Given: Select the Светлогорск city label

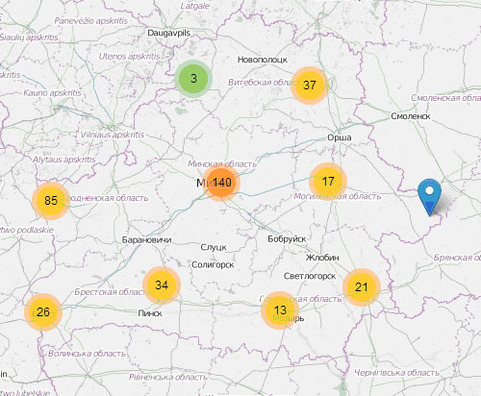Looking at the screenshot, I should pos(310,276).
